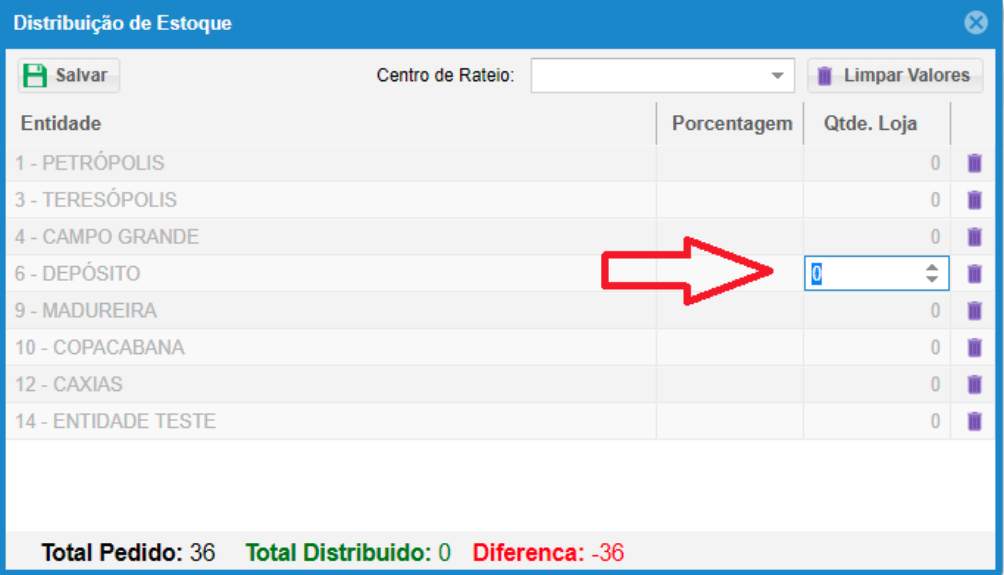Click the Qtde. Loja column header
The width and height of the screenshot is (1004, 575).
(x=871, y=124)
